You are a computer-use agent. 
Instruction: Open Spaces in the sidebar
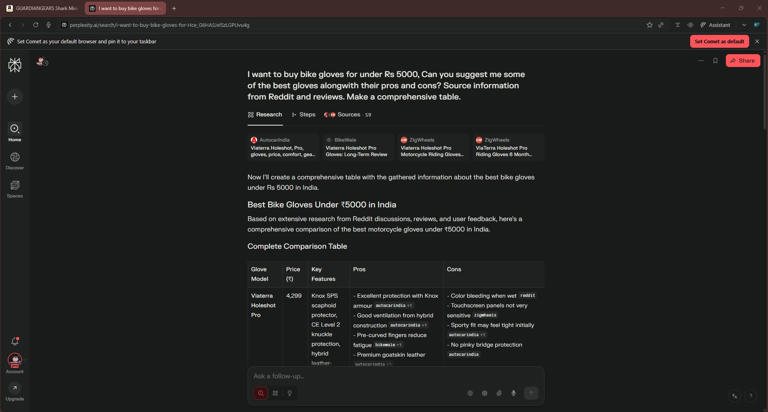14,186
